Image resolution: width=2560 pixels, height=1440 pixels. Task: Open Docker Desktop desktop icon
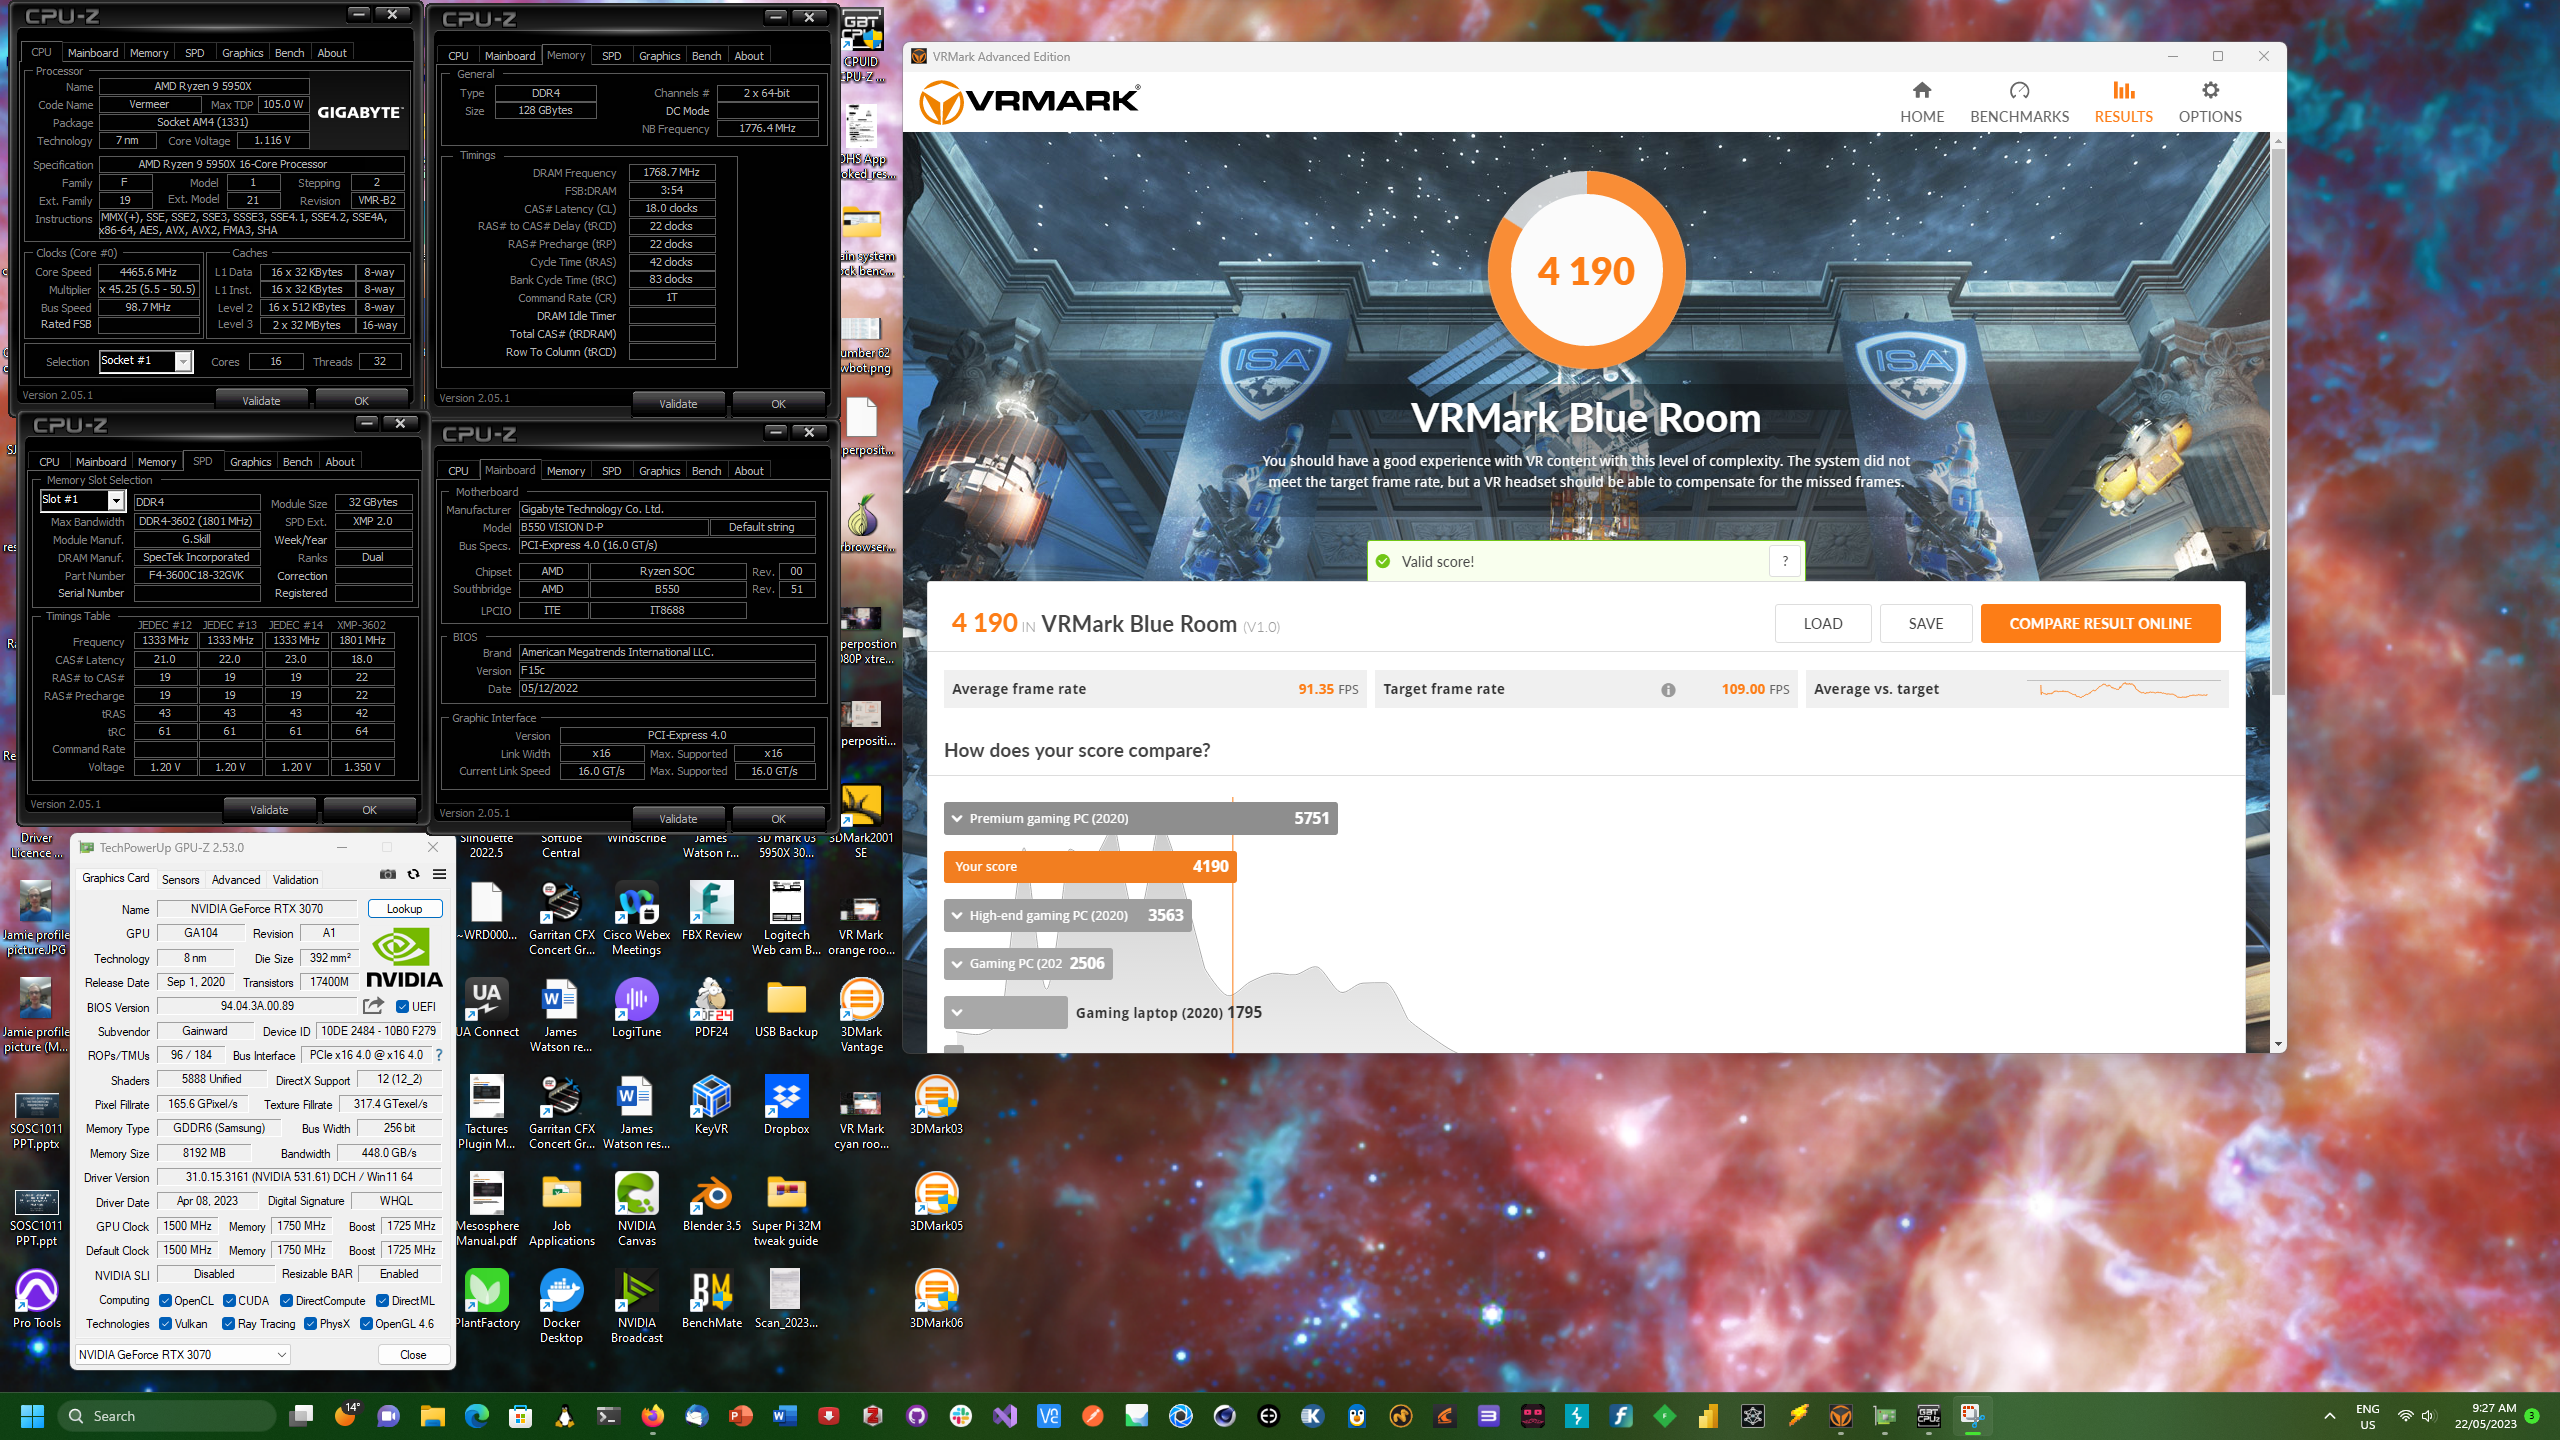pyautogui.click(x=561, y=1306)
